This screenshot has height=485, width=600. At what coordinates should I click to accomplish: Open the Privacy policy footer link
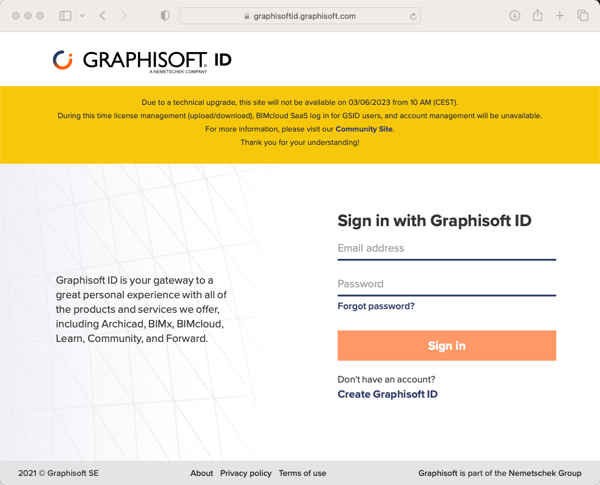coord(246,473)
